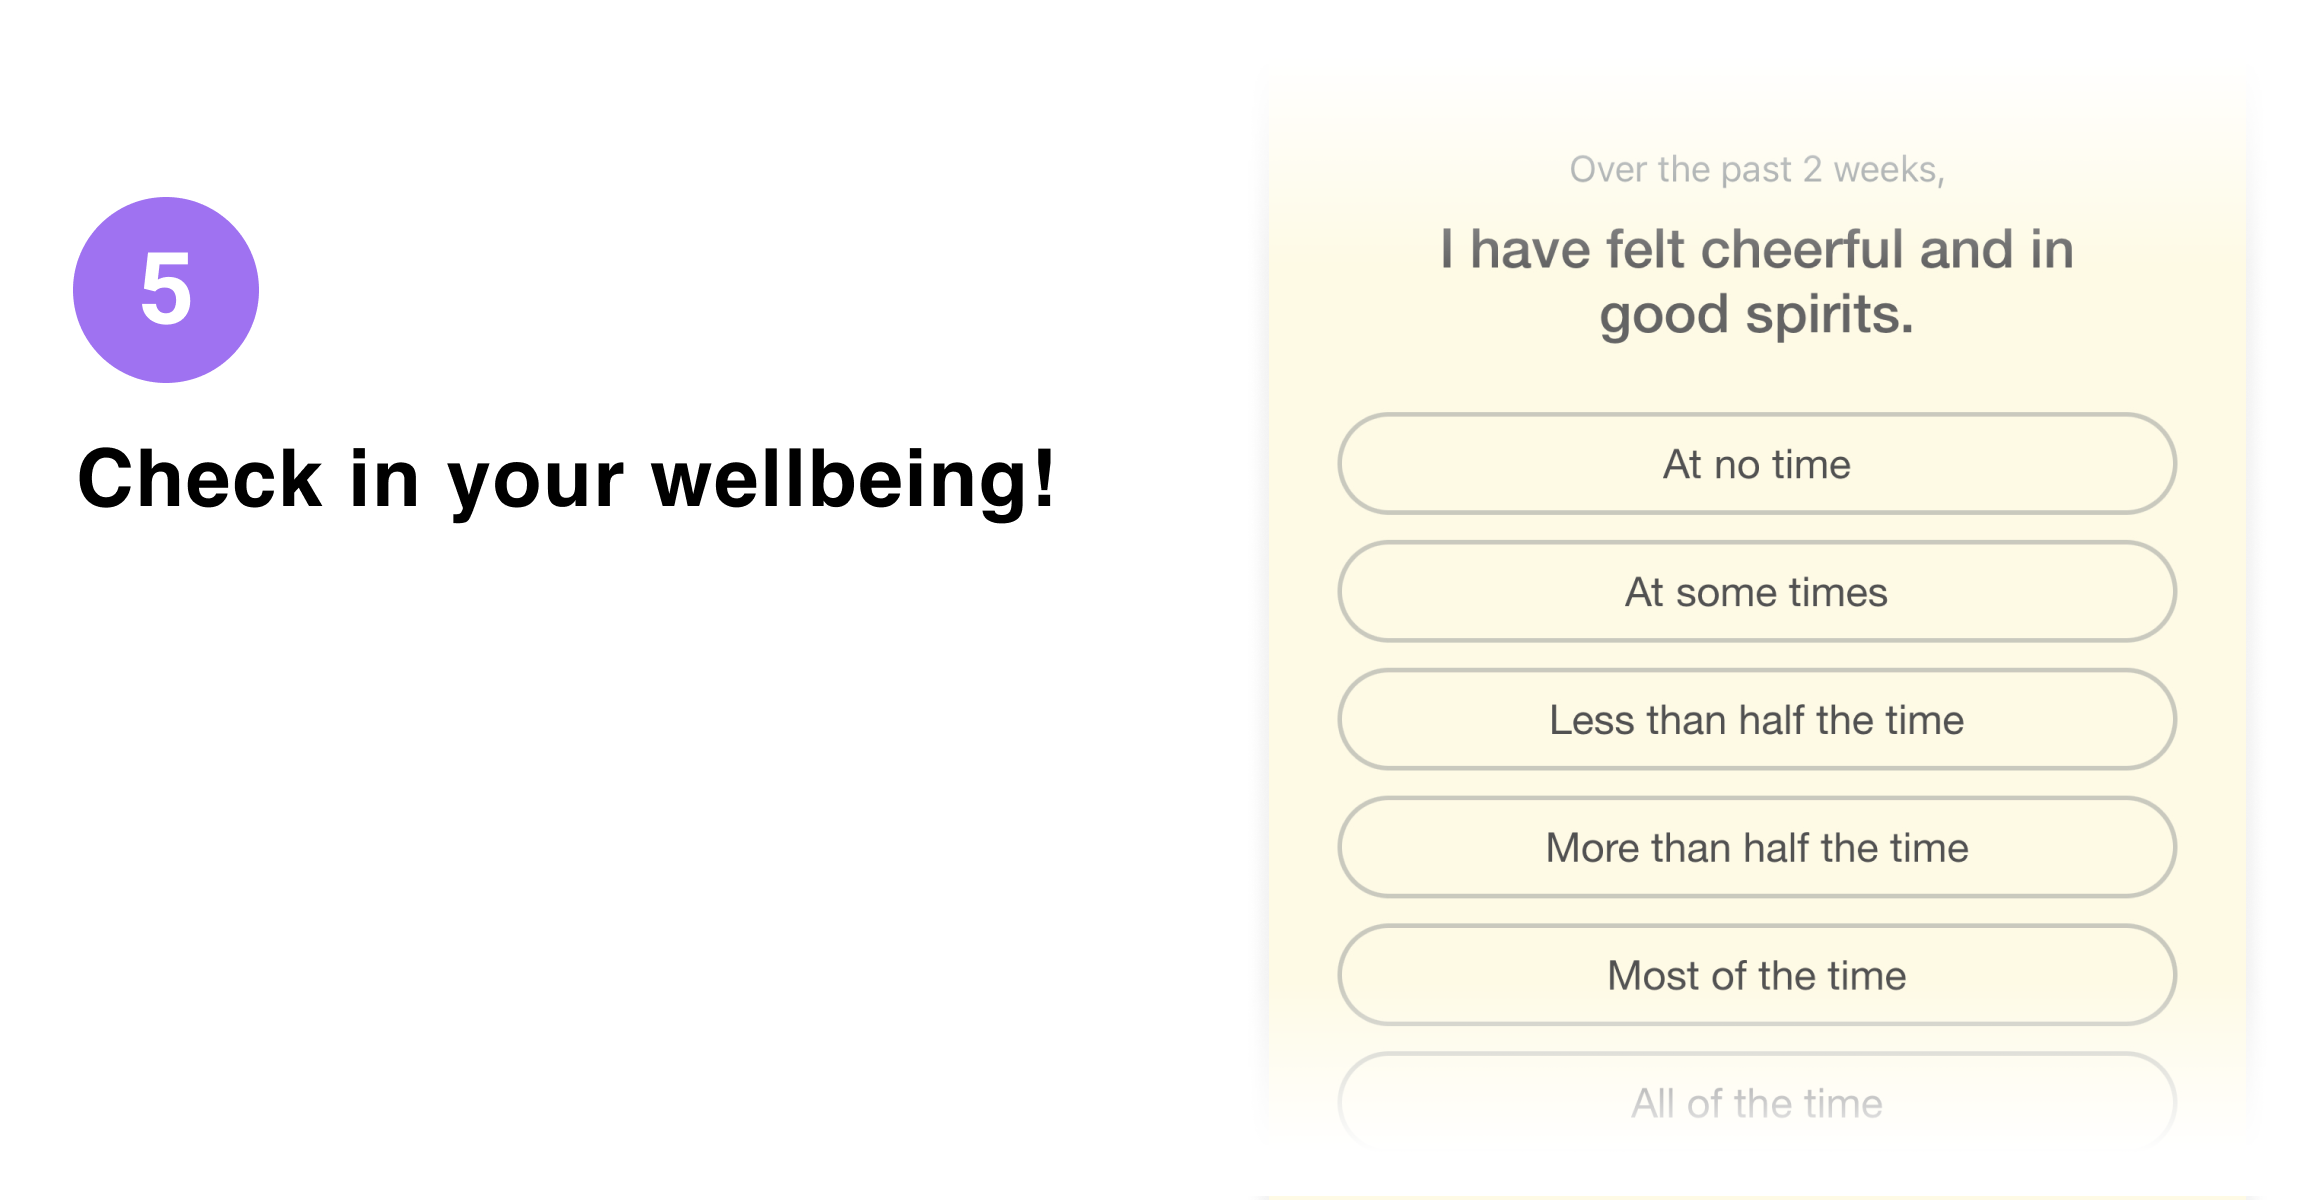Image resolution: width=2300 pixels, height=1200 pixels.
Task: Select the answer starting with 'More than'
Action: click(x=1756, y=848)
